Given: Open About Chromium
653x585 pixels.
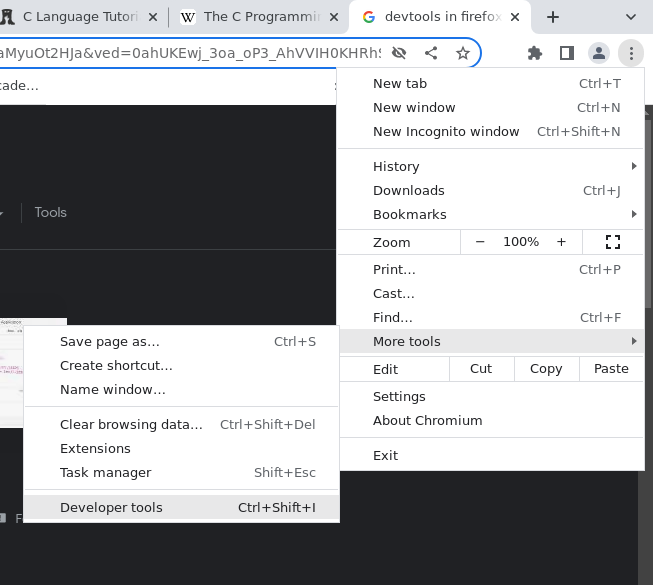Looking at the screenshot, I should pyautogui.click(x=491, y=421).
